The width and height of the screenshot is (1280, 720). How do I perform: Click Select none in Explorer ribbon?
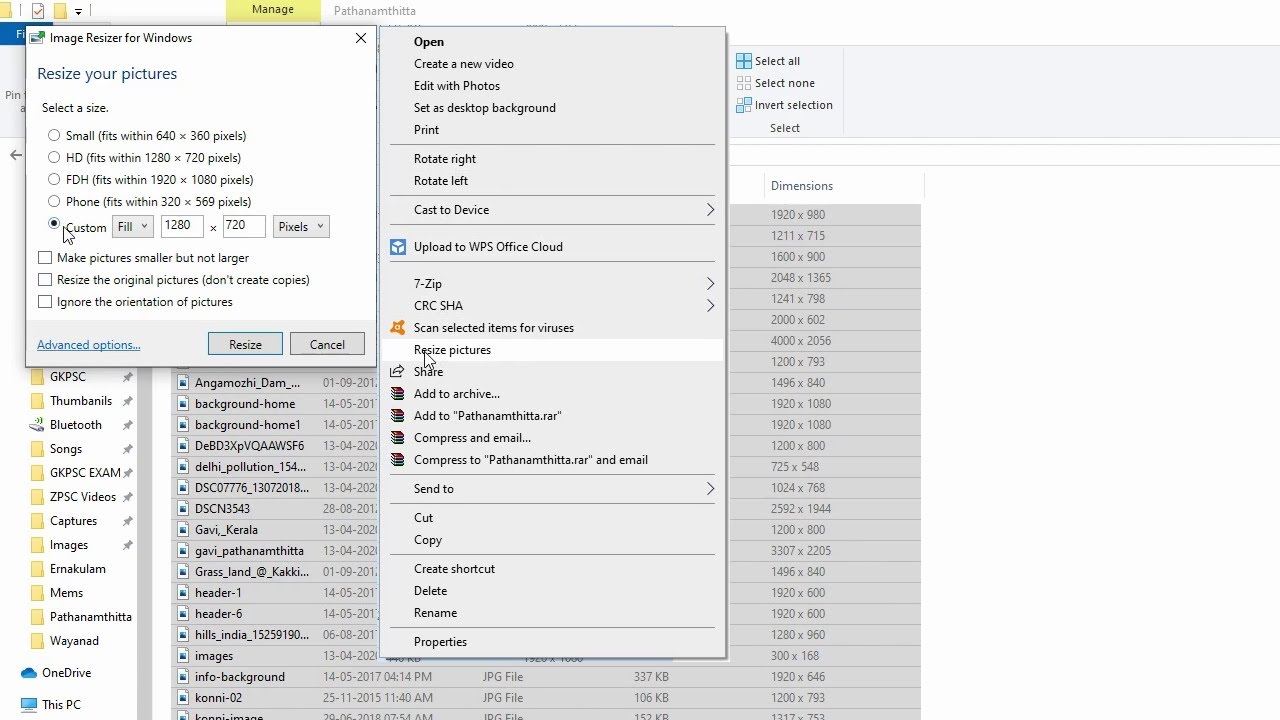click(775, 83)
